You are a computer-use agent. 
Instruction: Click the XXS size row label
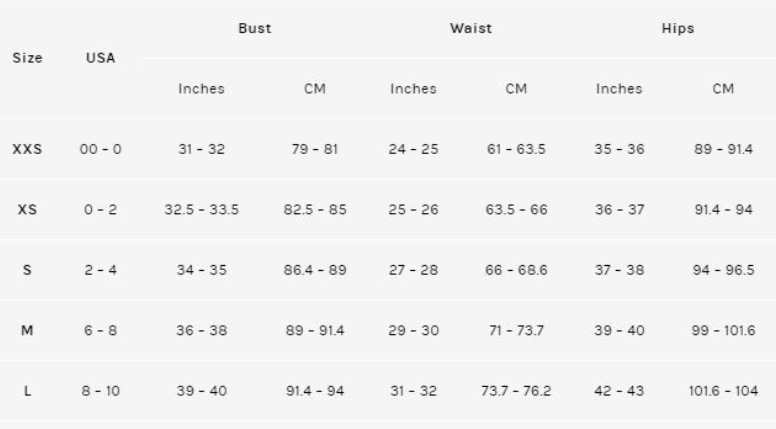click(27, 149)
